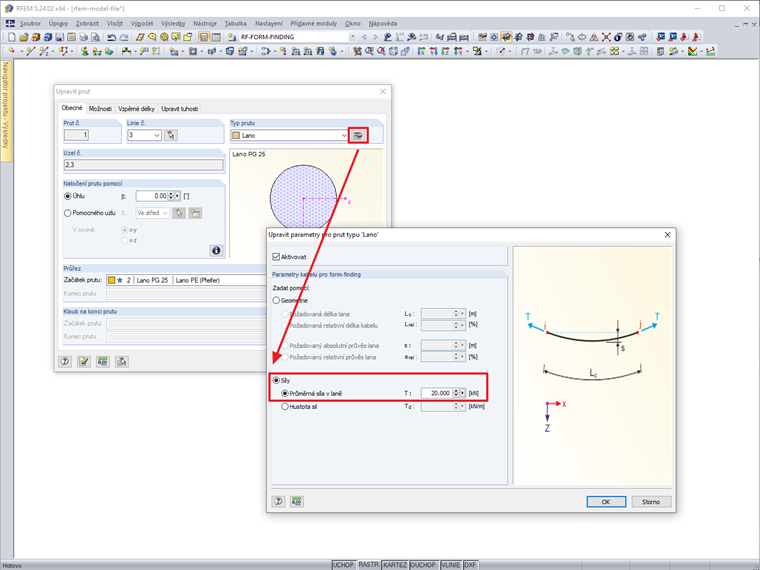Viewport: 760px width, 570px height.
Task: Open the Linie č. dropdown
Action: click(157, 135)
